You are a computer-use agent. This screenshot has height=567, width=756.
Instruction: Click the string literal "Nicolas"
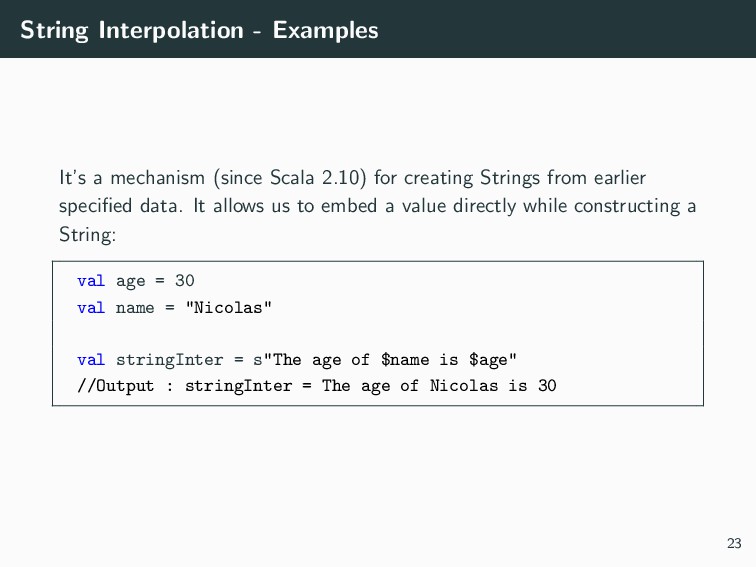[229, 308]
